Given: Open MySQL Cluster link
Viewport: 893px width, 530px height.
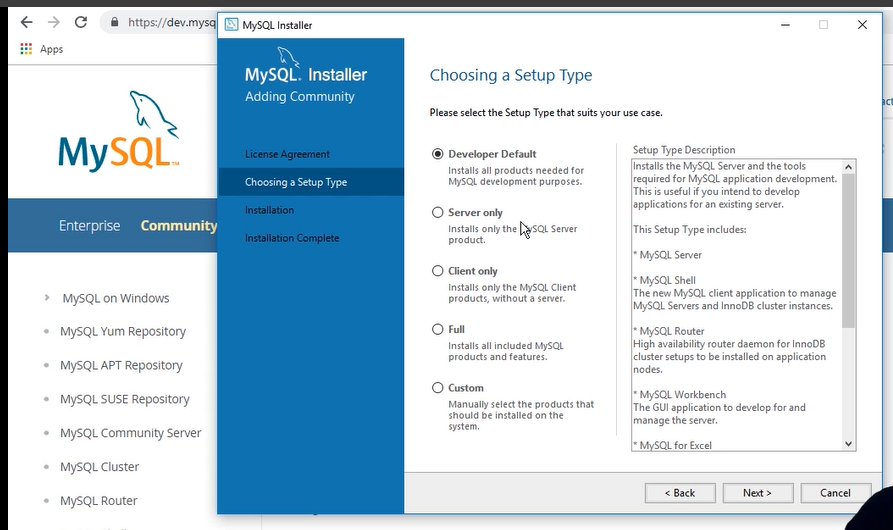Looking at the screenshot, I should pos(100,467).
